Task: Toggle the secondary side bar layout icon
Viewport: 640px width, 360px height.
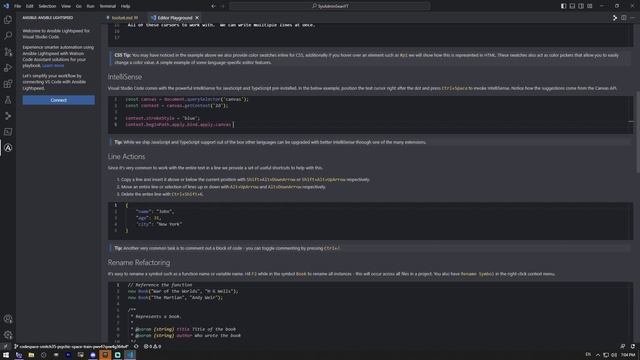Action: (581, 6)
